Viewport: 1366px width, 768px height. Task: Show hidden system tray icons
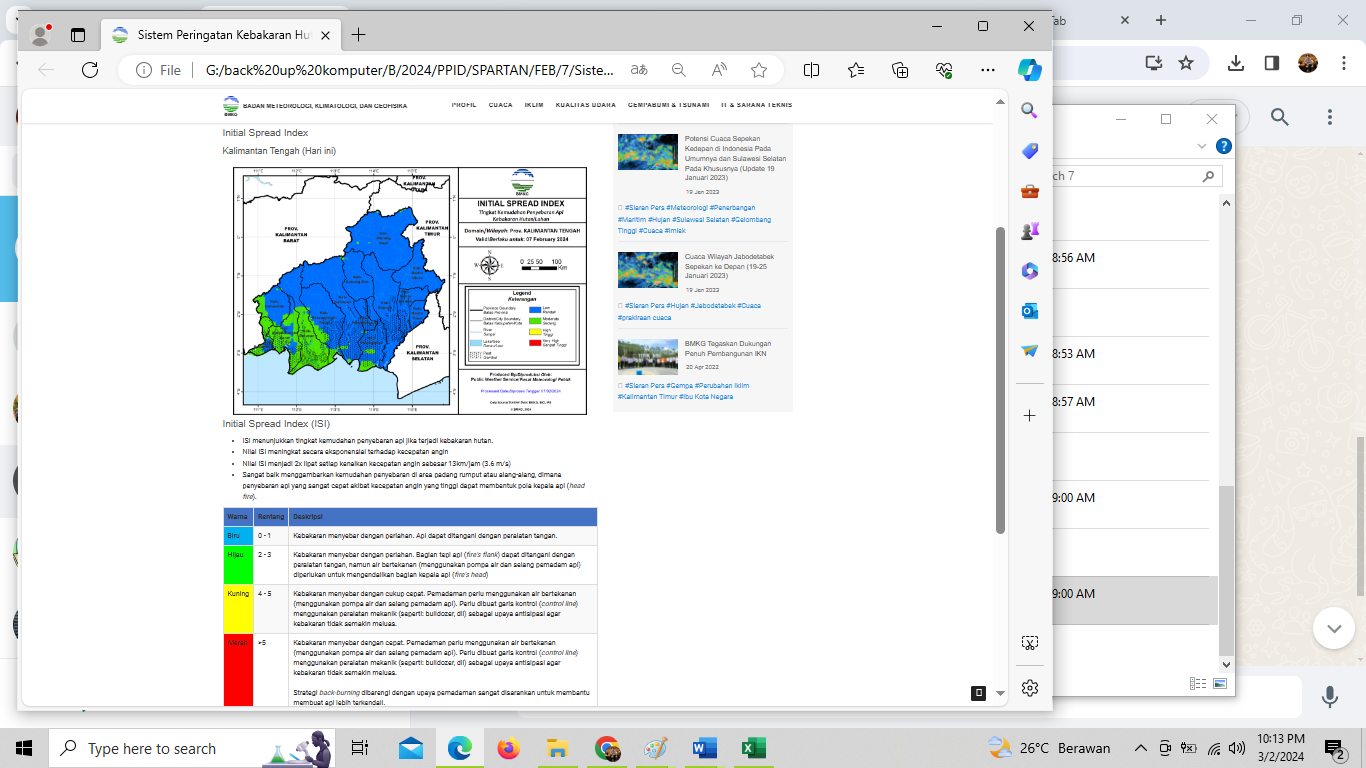[1140, 748]
